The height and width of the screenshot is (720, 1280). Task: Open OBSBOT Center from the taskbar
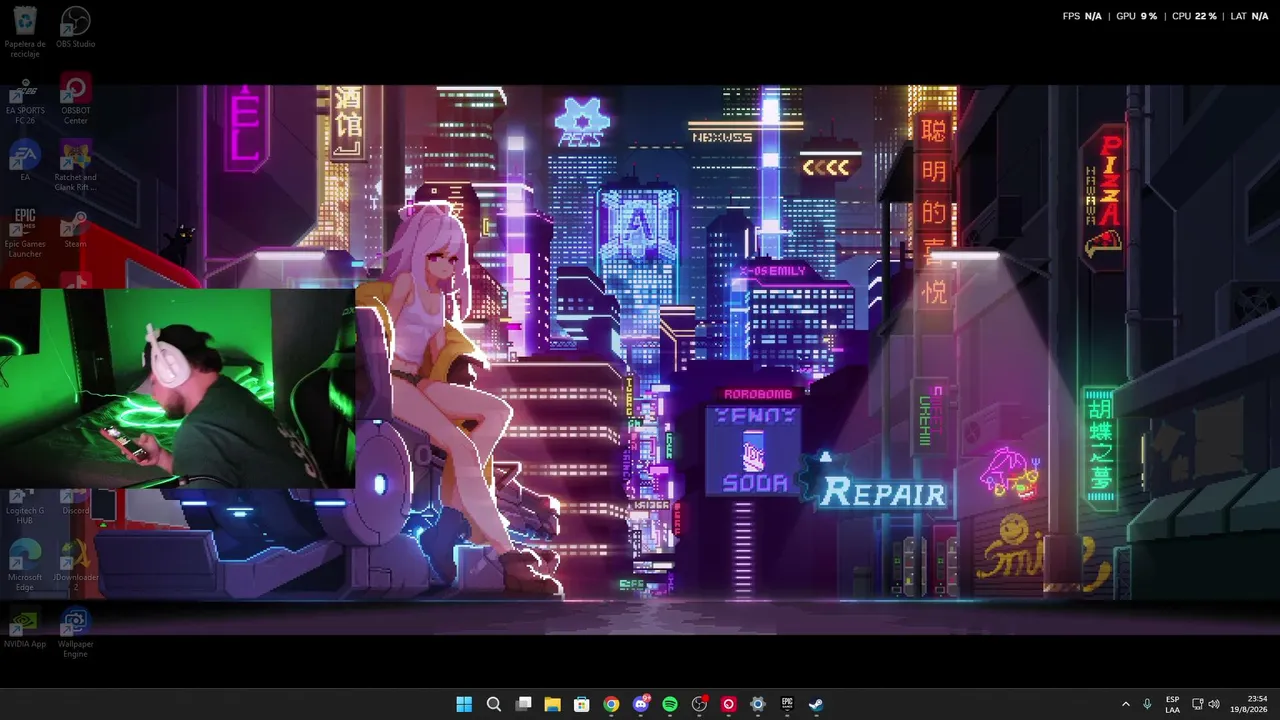728,704
